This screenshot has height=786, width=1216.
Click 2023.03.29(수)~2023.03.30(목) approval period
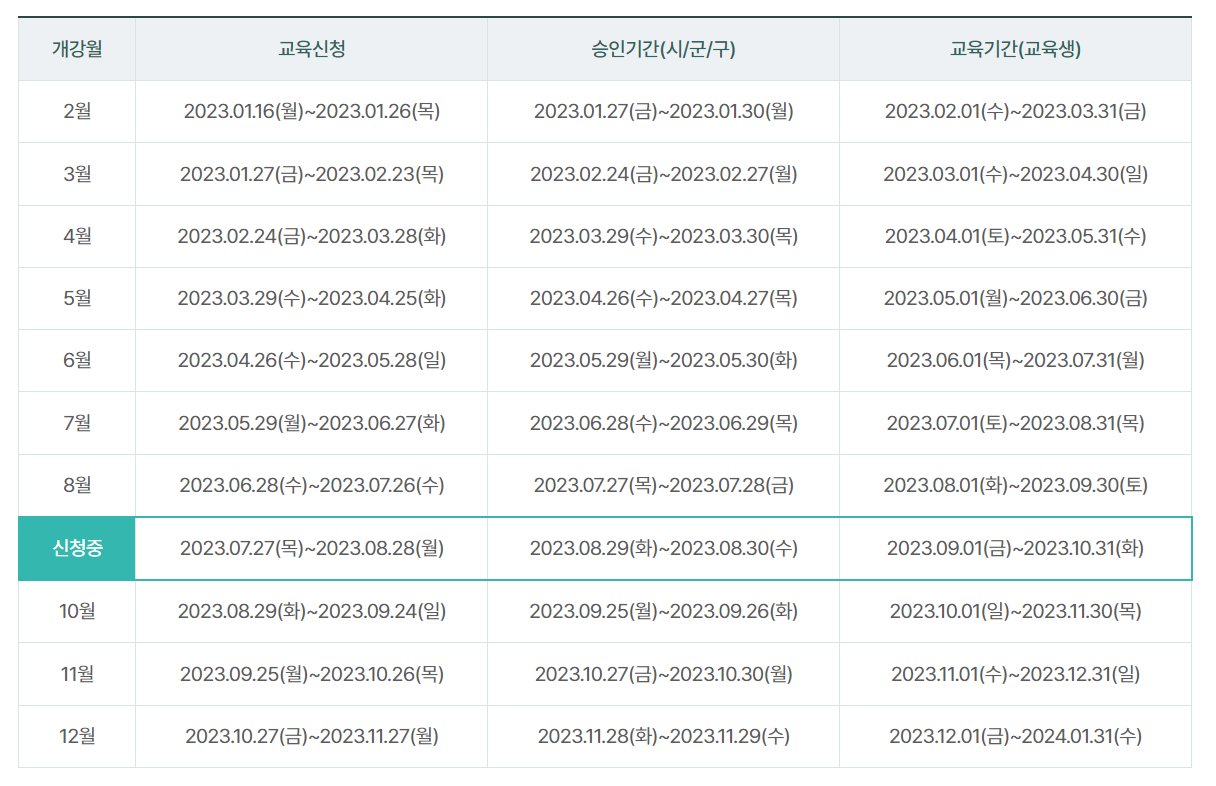(x=663, y=236)
